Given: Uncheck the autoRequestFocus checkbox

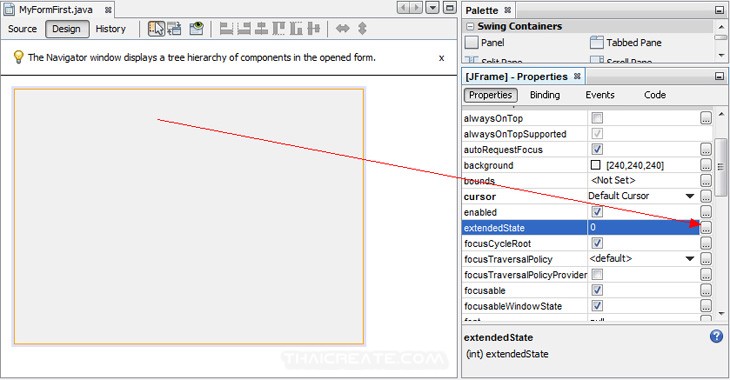Looking at the screenshot, I should (597, 149).
